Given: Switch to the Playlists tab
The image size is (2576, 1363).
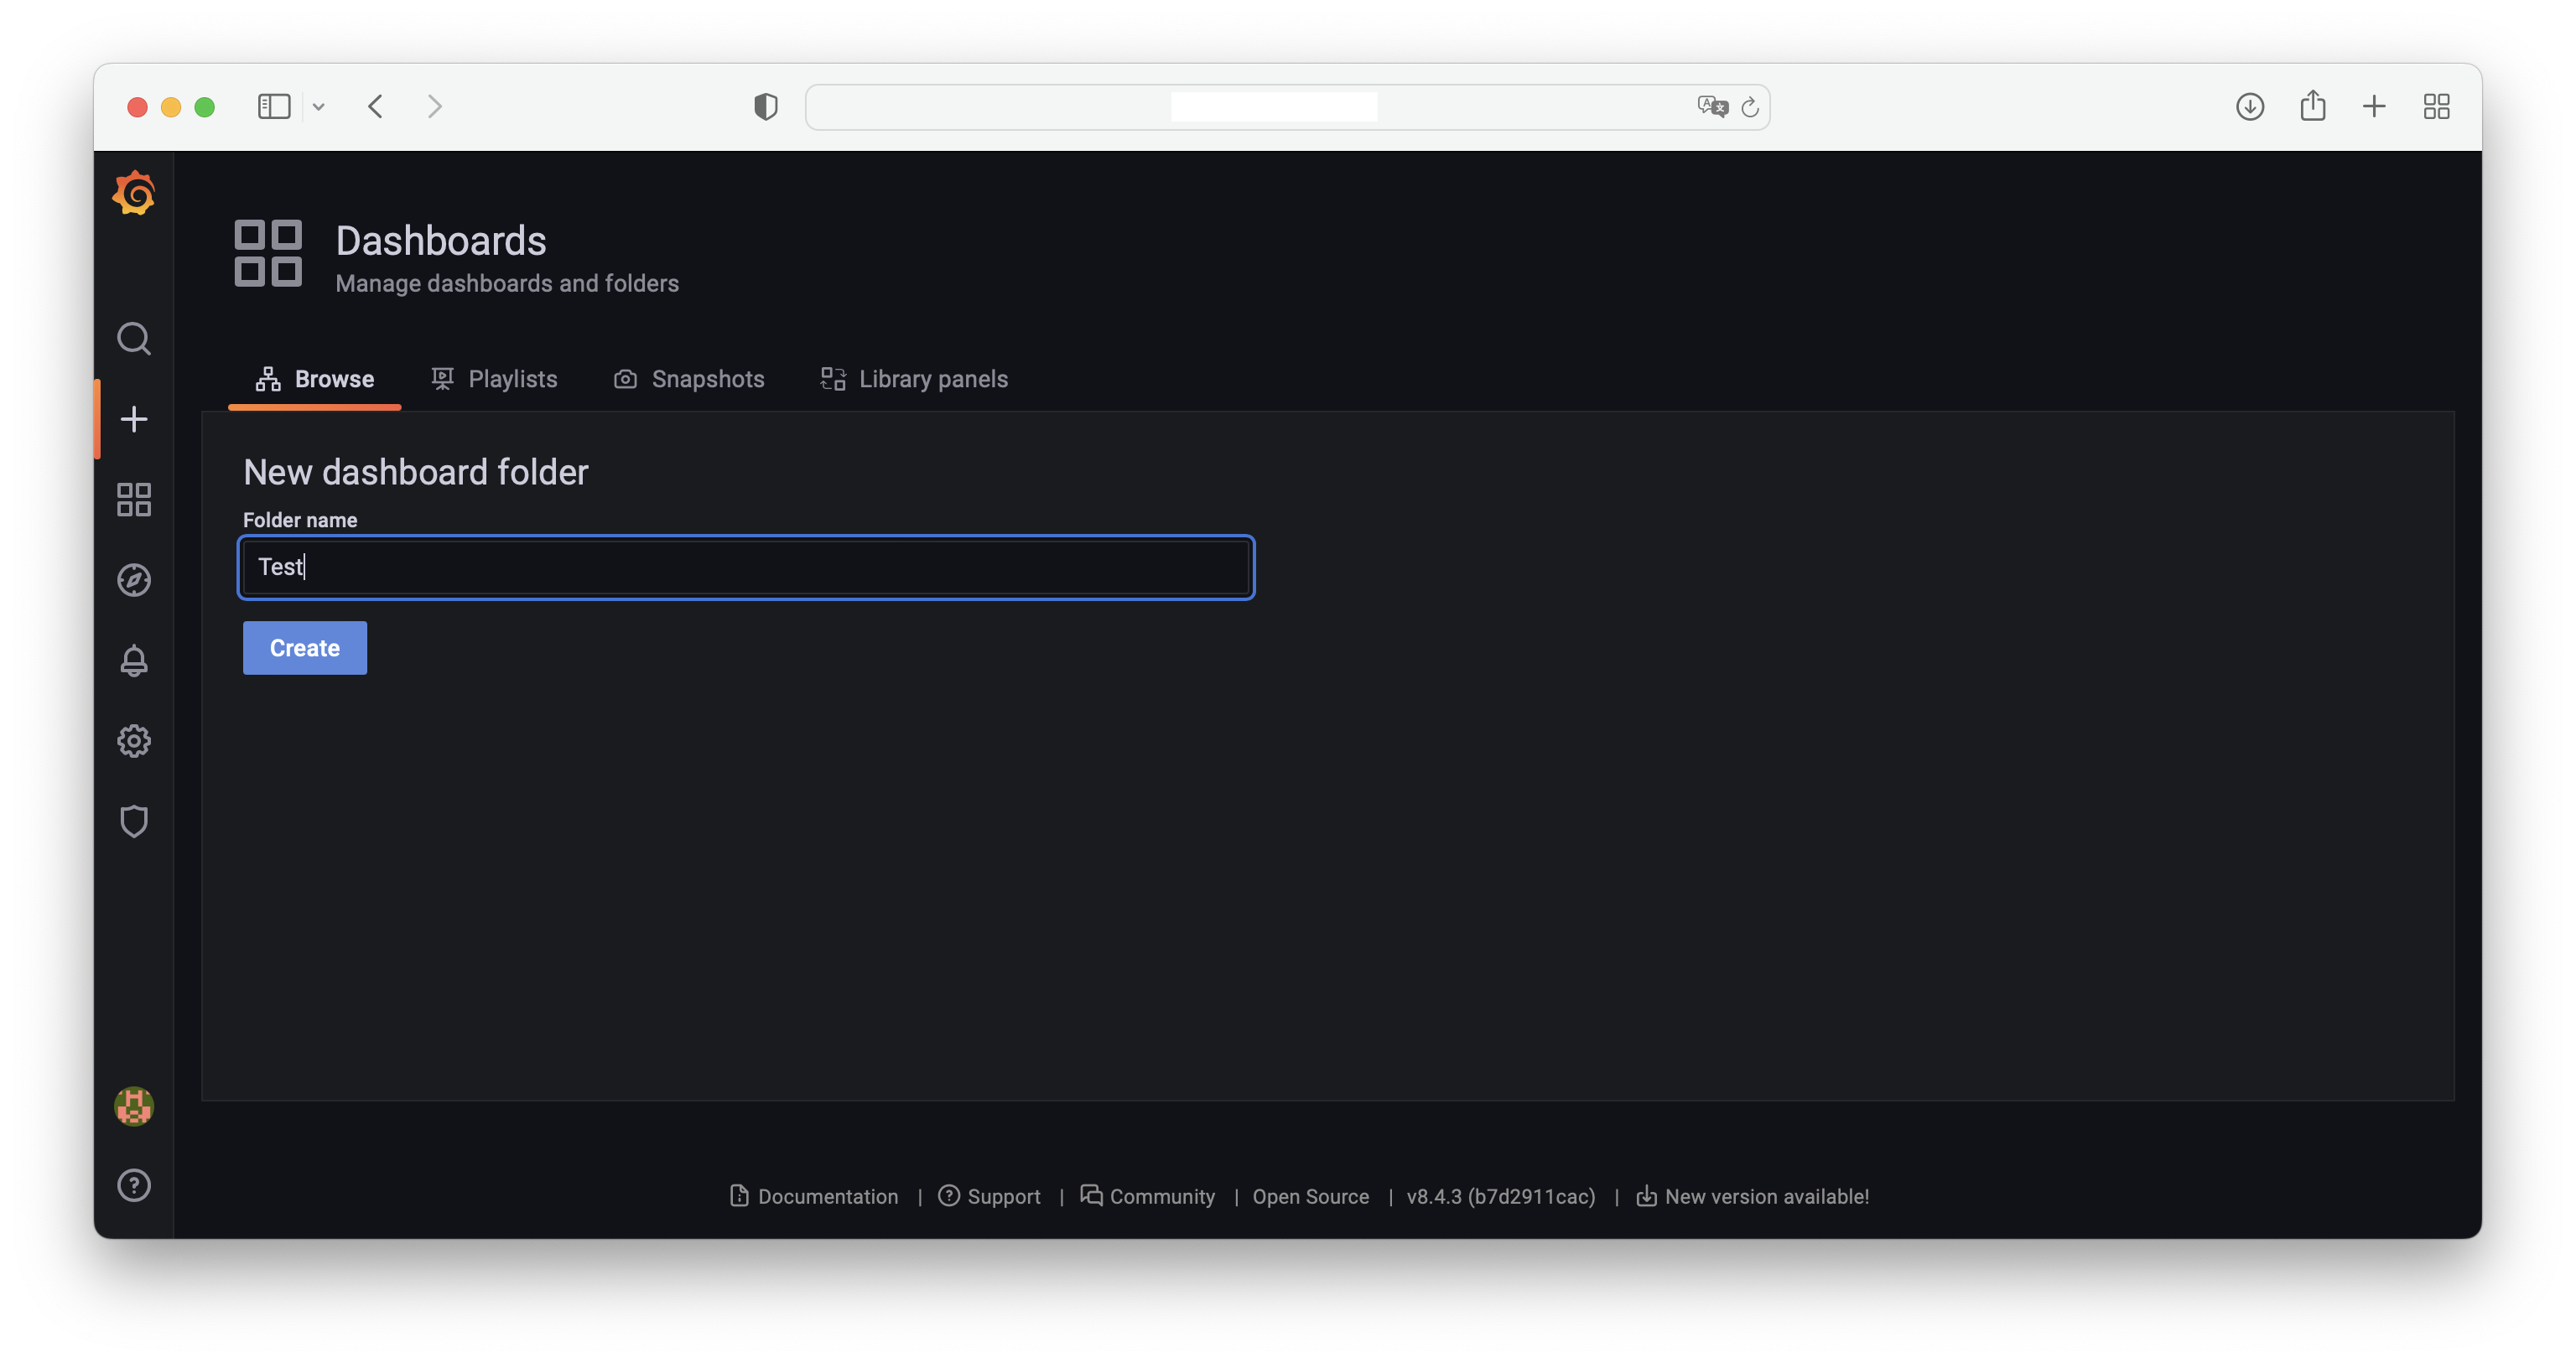Looking at the screenshot, I should (494, 379).
